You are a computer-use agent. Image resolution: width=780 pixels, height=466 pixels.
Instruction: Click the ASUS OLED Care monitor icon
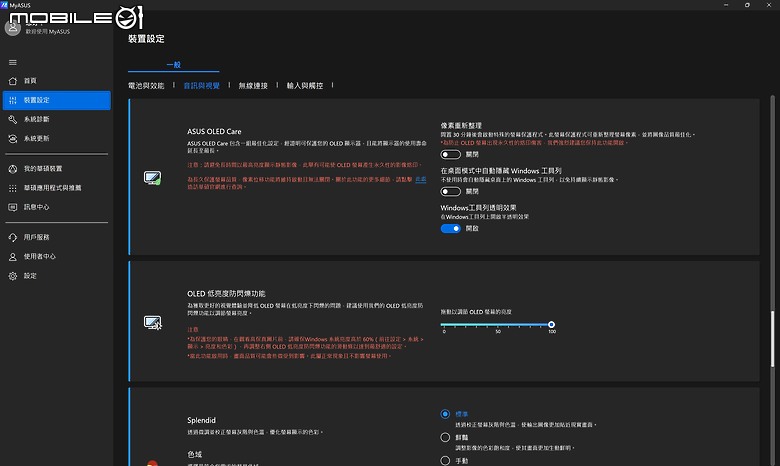pyautogui.click(x=152, y=178)
